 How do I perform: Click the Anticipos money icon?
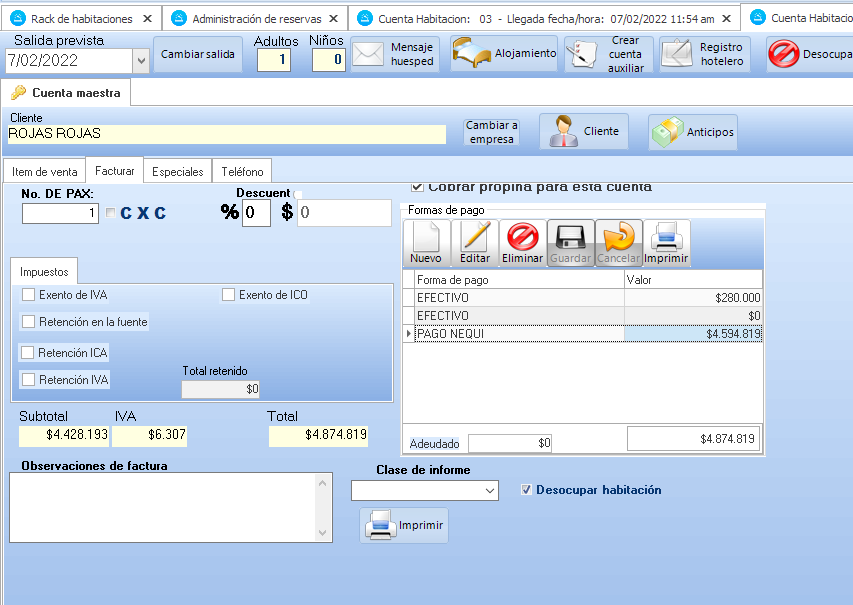pos(666,131)
